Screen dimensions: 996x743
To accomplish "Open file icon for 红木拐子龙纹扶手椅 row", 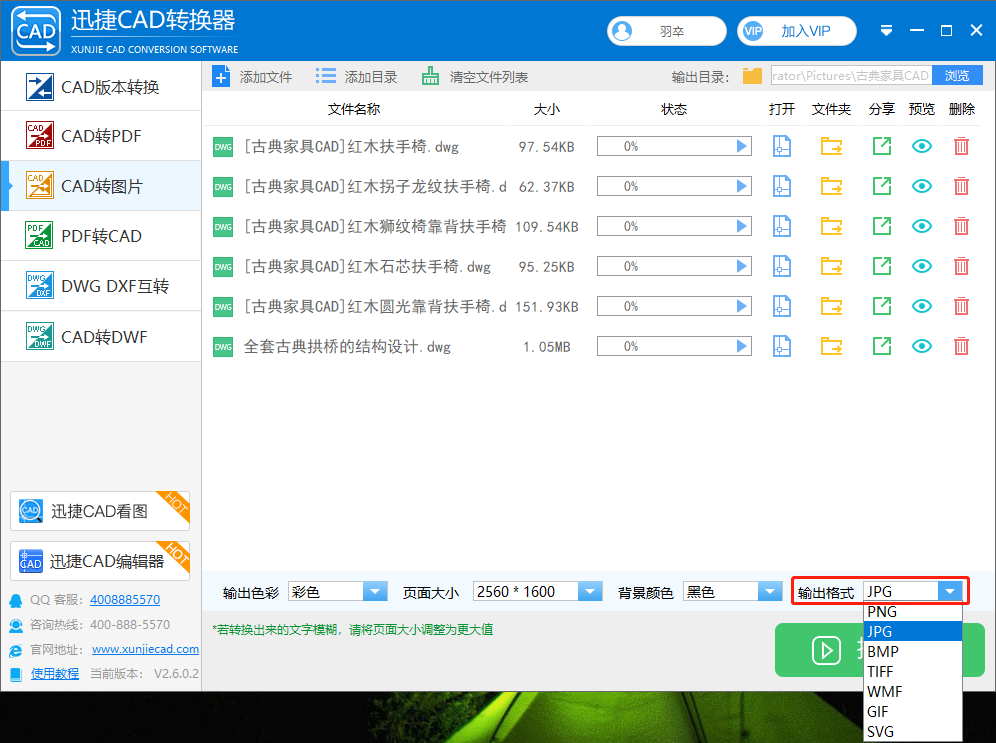I will (x=781, y=186).
